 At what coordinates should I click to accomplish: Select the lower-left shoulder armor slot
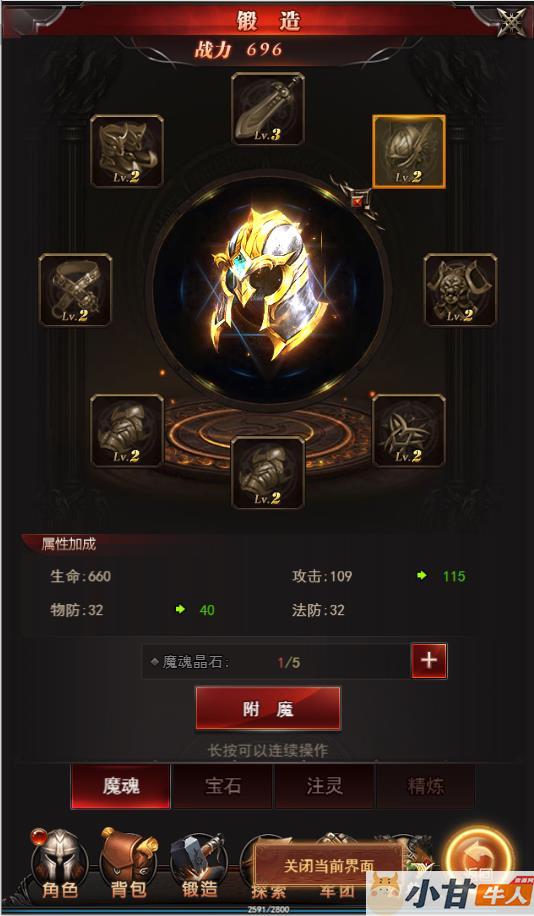pyautogui.click(x=127, y=431)
